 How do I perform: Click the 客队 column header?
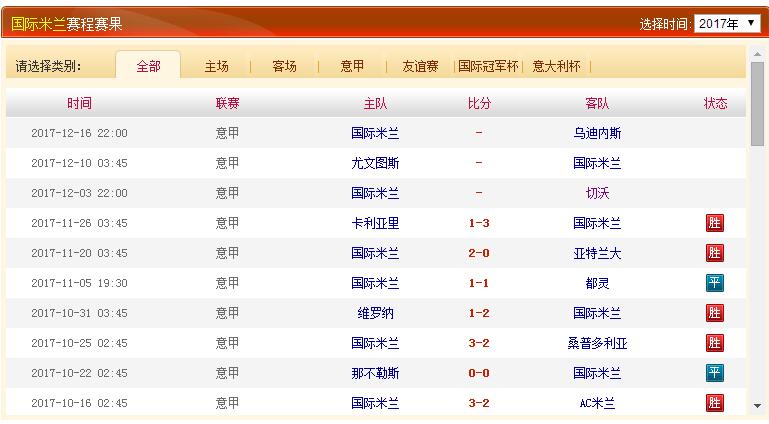click(x=597, y=103)
